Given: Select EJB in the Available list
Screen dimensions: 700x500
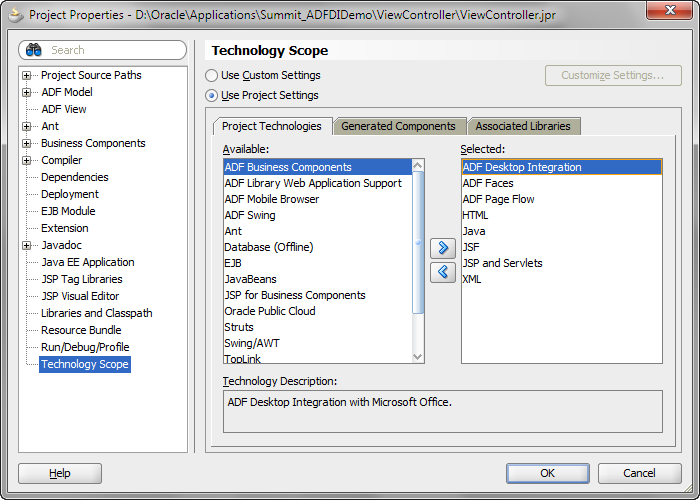Looking at the screenshot, I should click(317, 263).
